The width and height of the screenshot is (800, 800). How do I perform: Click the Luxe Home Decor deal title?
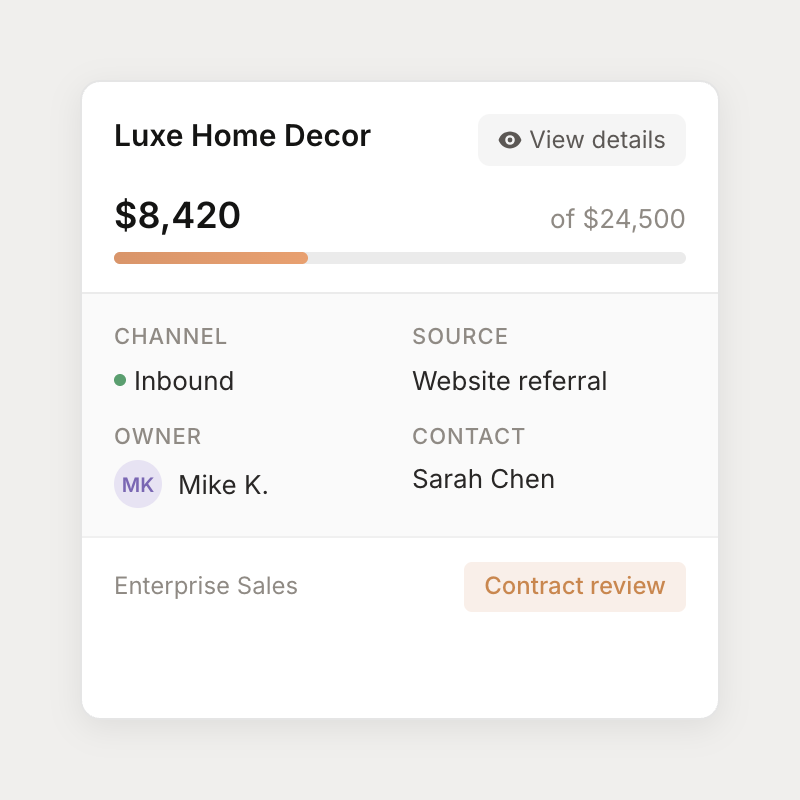tap(242, 135)
